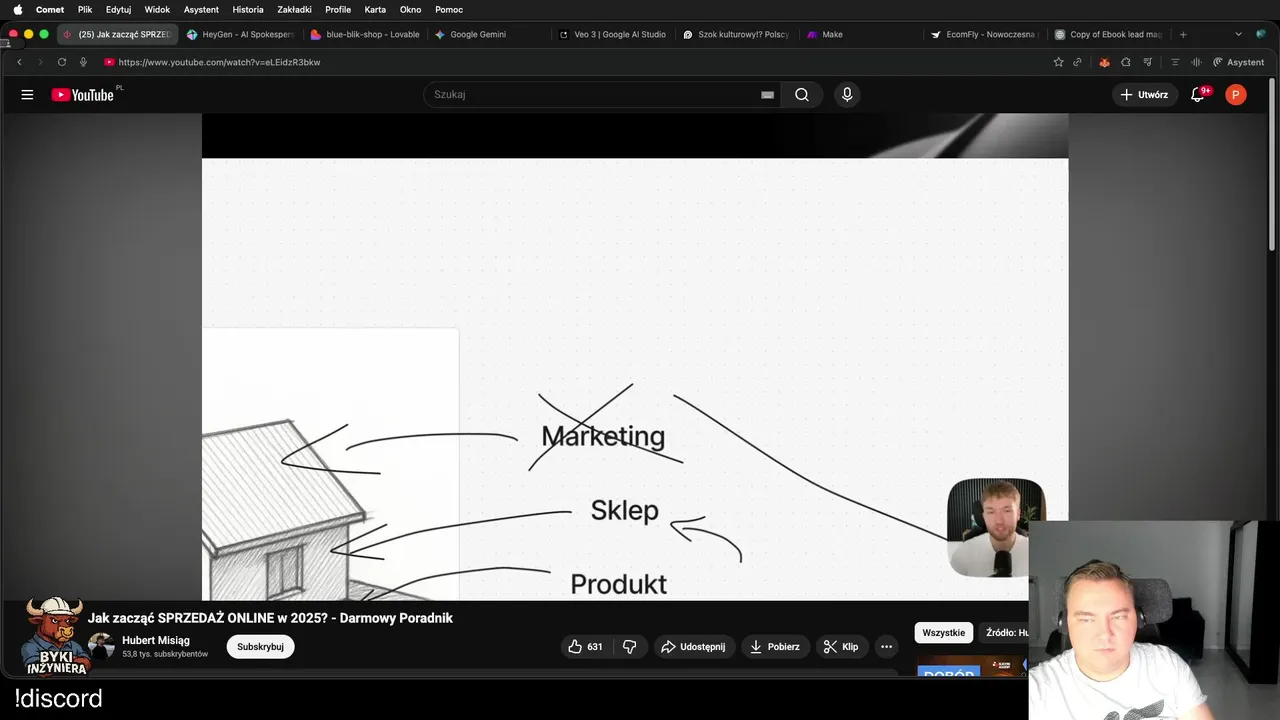The height and width of the screenshot is (720, 1280).
Task: Open the extensions puzzle icon
Action: pyautogui.click(x=1125, y=62)
